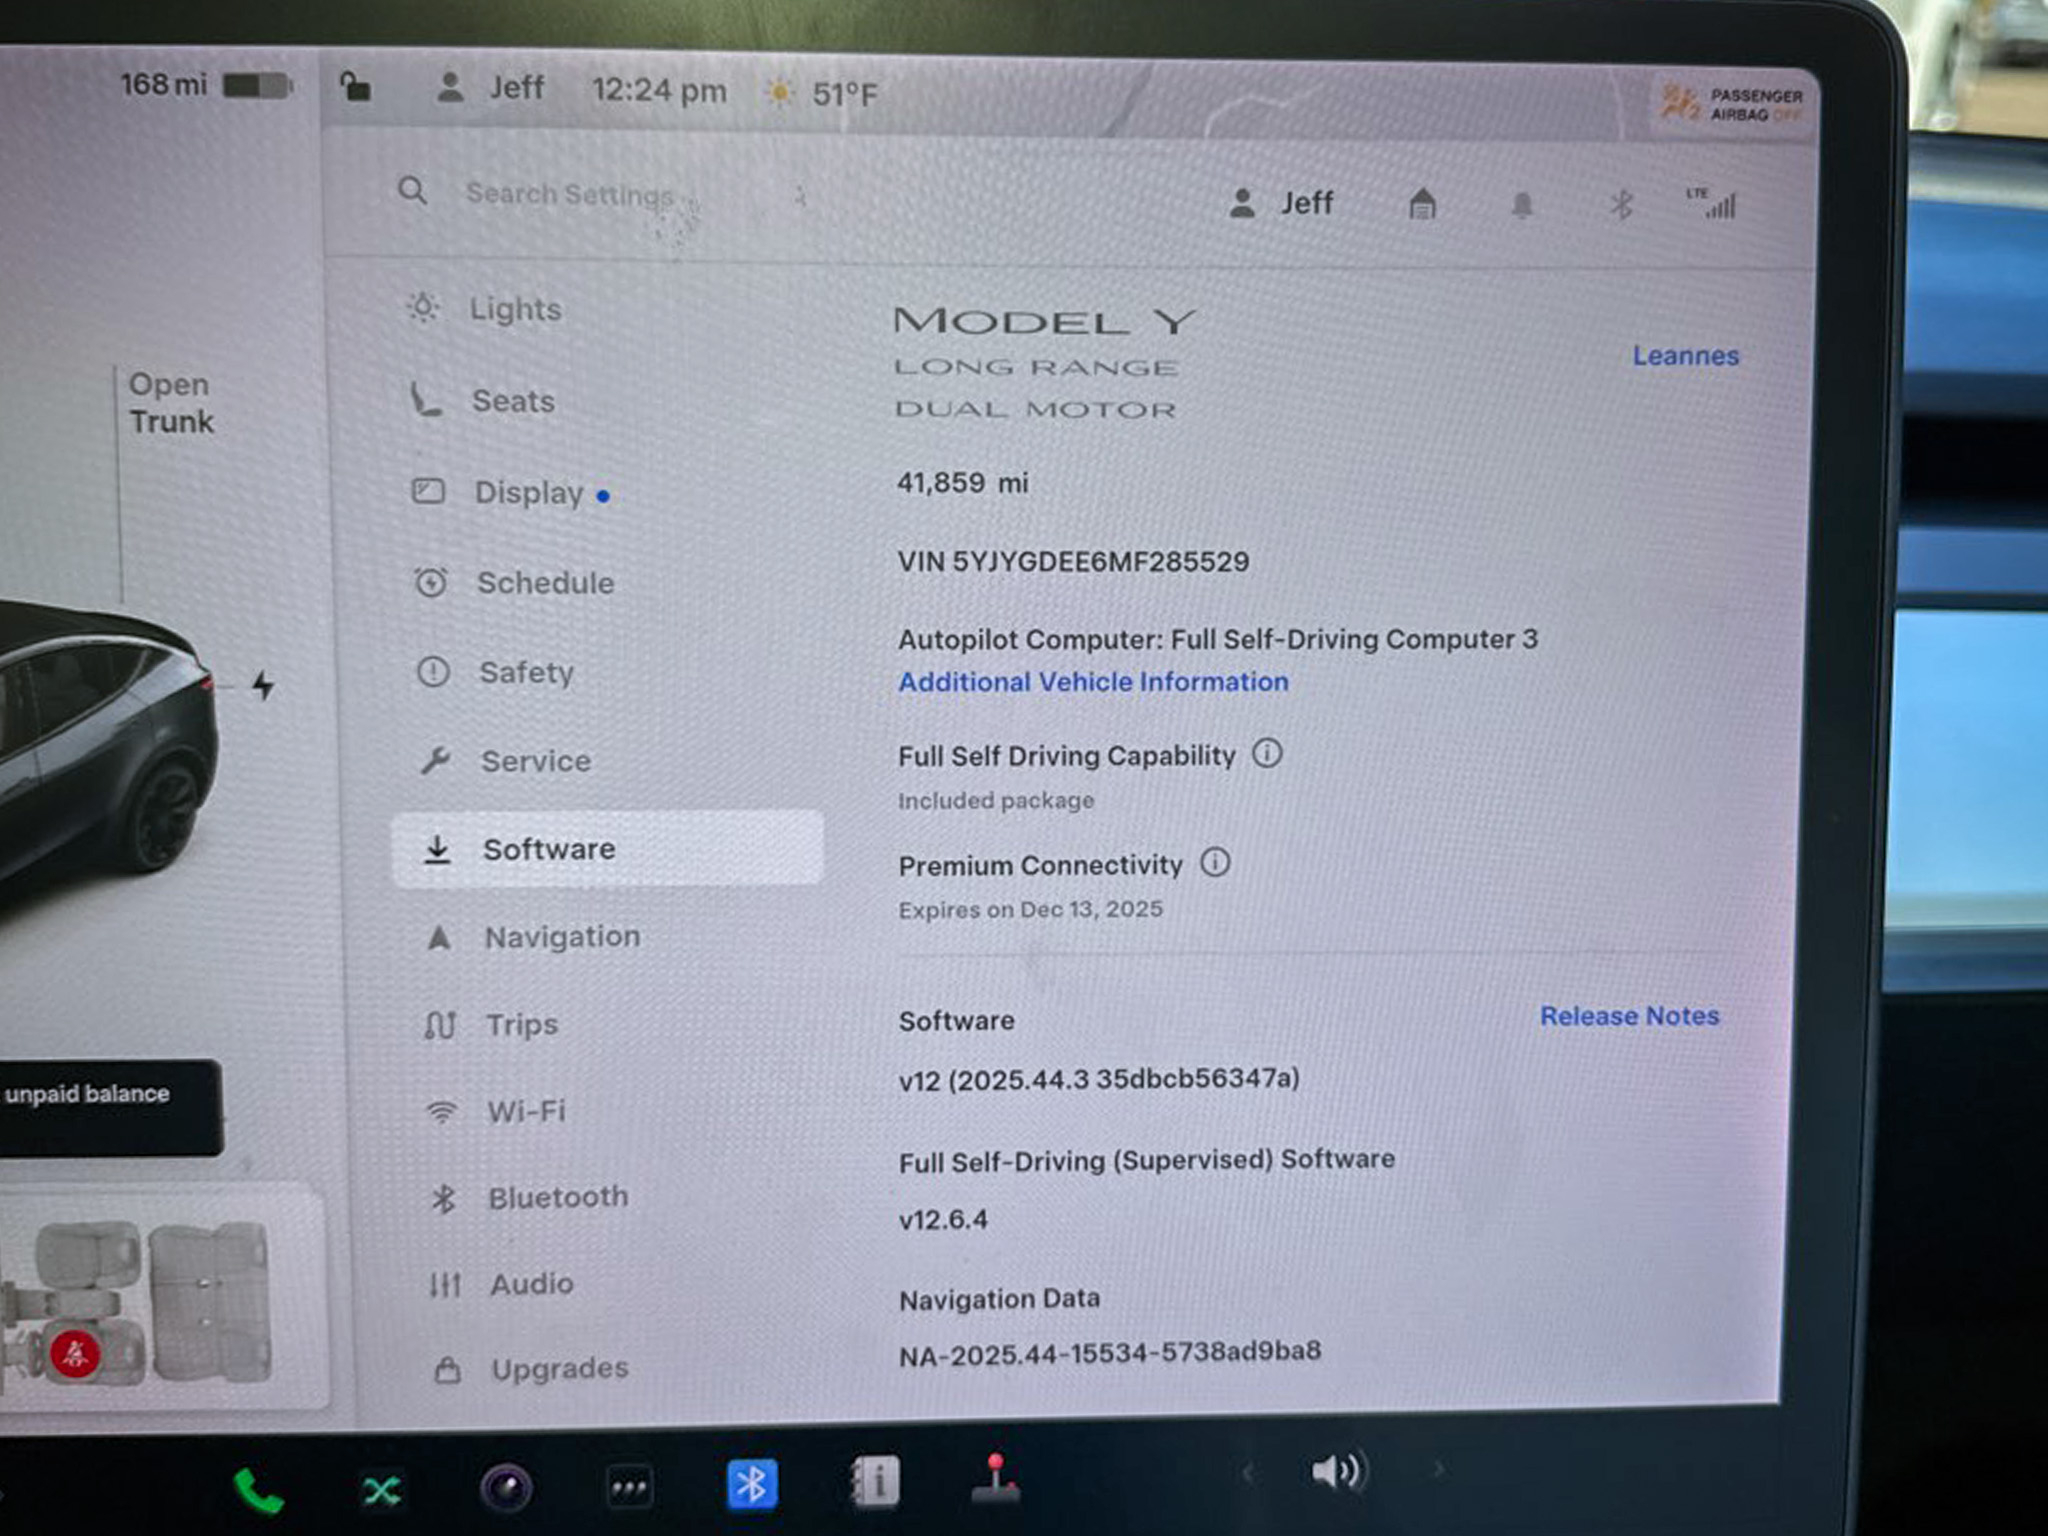Tap the volume speaker icon

pos(1337,1471)
